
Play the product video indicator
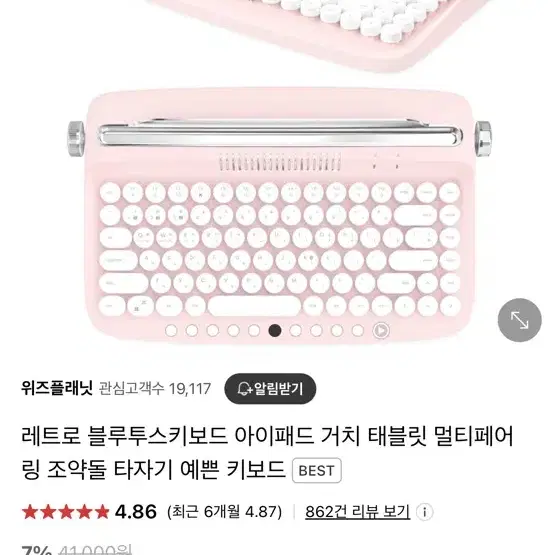point(381,331)
